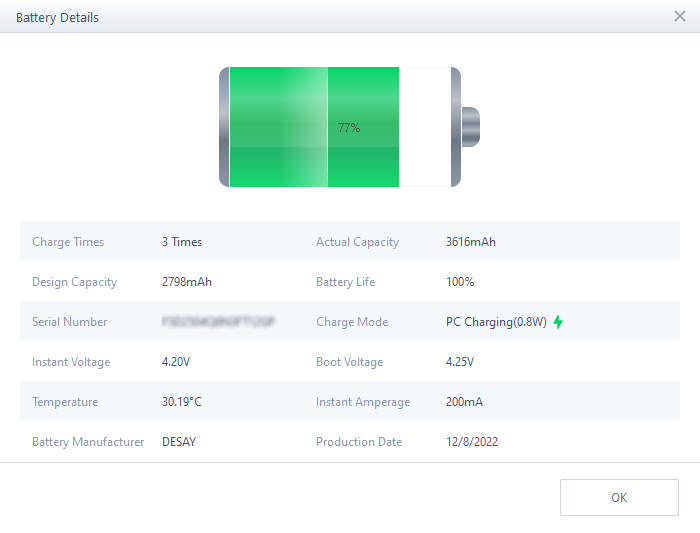Click the Production Date value 12/8/2022

tap(473, 442)
